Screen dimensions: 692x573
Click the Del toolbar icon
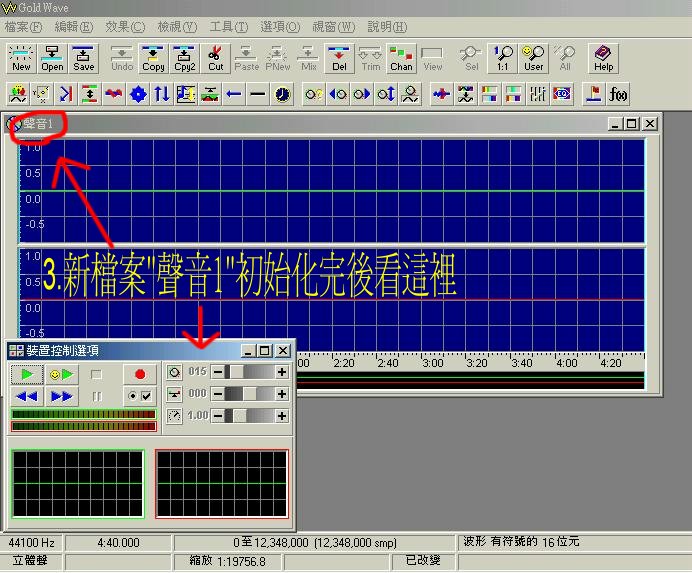(x=339, y=58)
